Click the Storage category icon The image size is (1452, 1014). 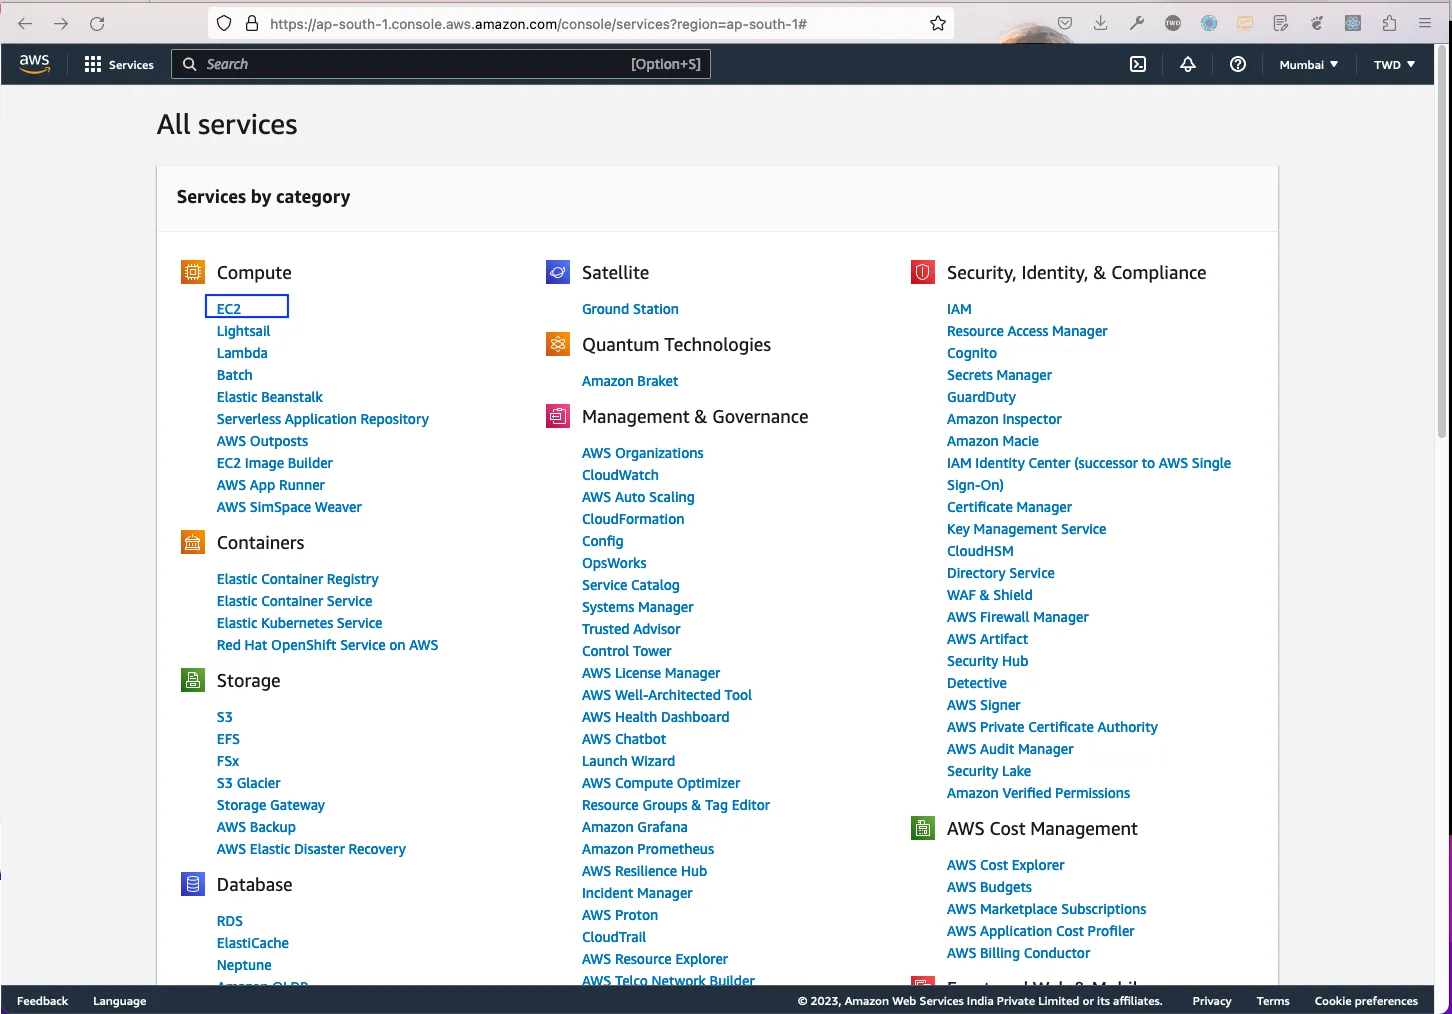[192, 680]
